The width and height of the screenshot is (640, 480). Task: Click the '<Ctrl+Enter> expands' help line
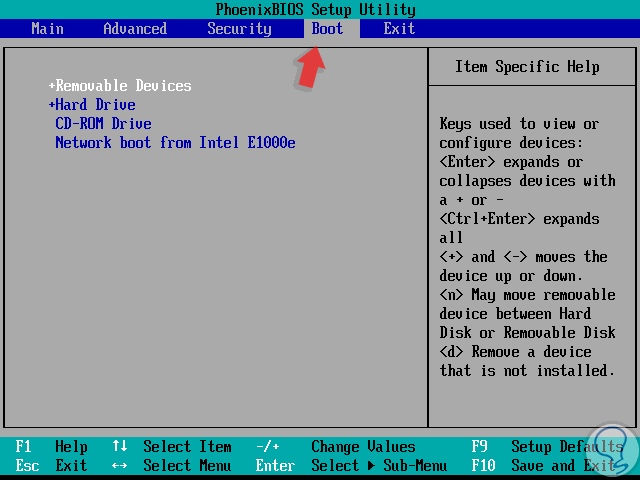(x=519, y=219)
